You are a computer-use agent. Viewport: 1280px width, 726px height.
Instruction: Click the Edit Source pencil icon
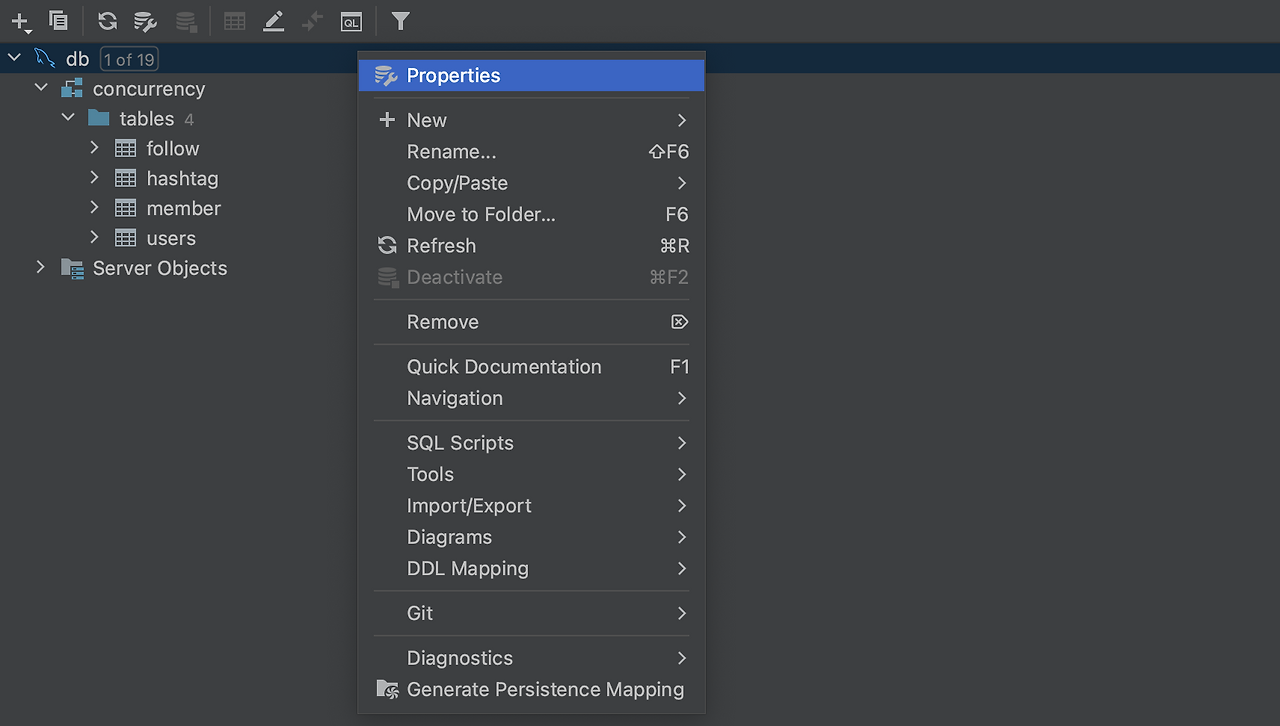(x=273, y=21)
